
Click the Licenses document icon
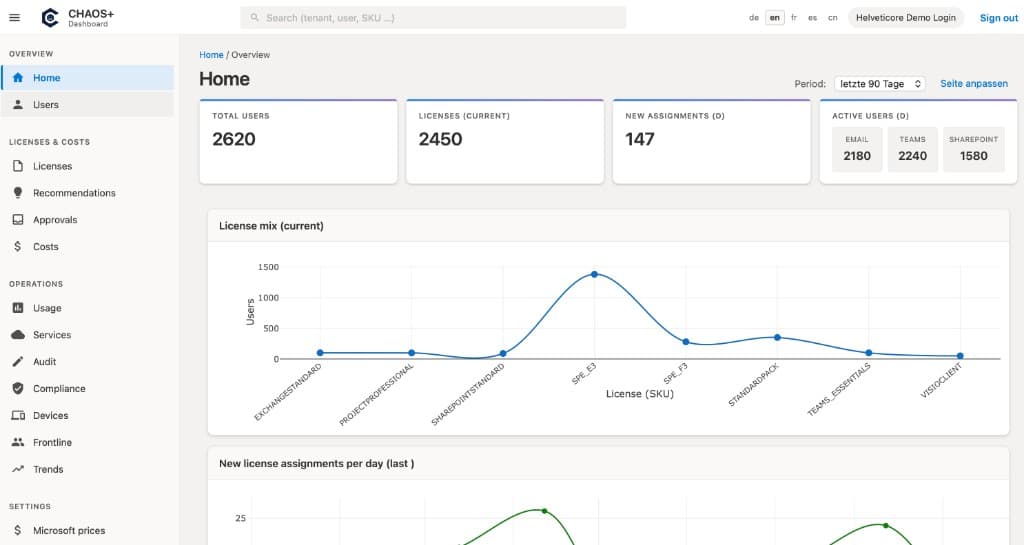[18, 166]
